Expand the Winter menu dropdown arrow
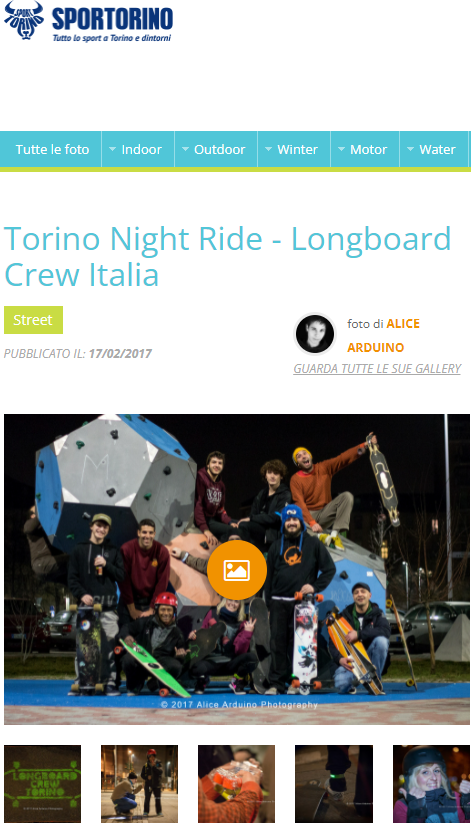 point(268,149)
